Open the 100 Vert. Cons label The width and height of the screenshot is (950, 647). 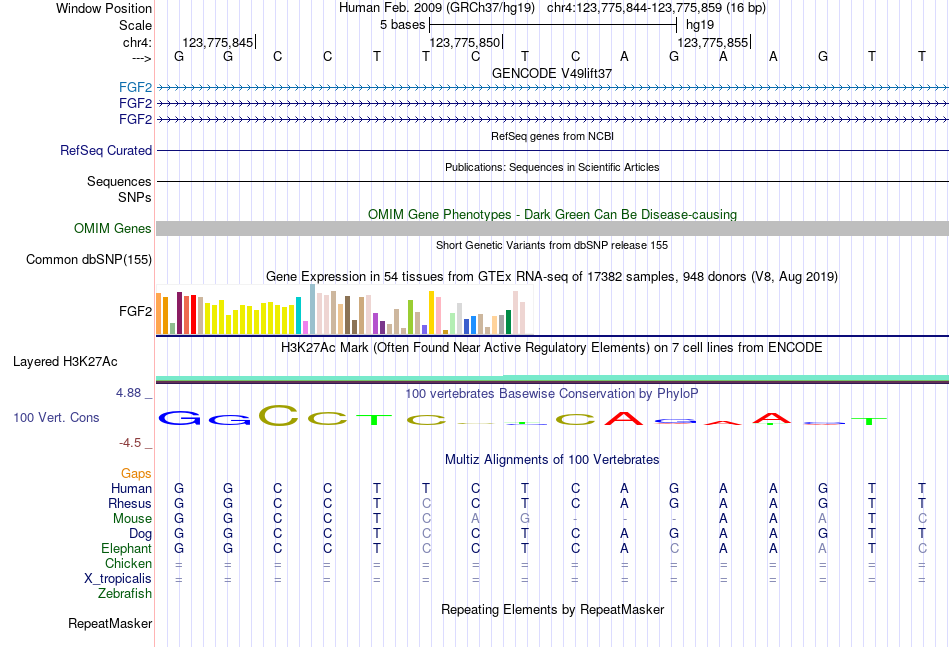(x=56, y=417)
